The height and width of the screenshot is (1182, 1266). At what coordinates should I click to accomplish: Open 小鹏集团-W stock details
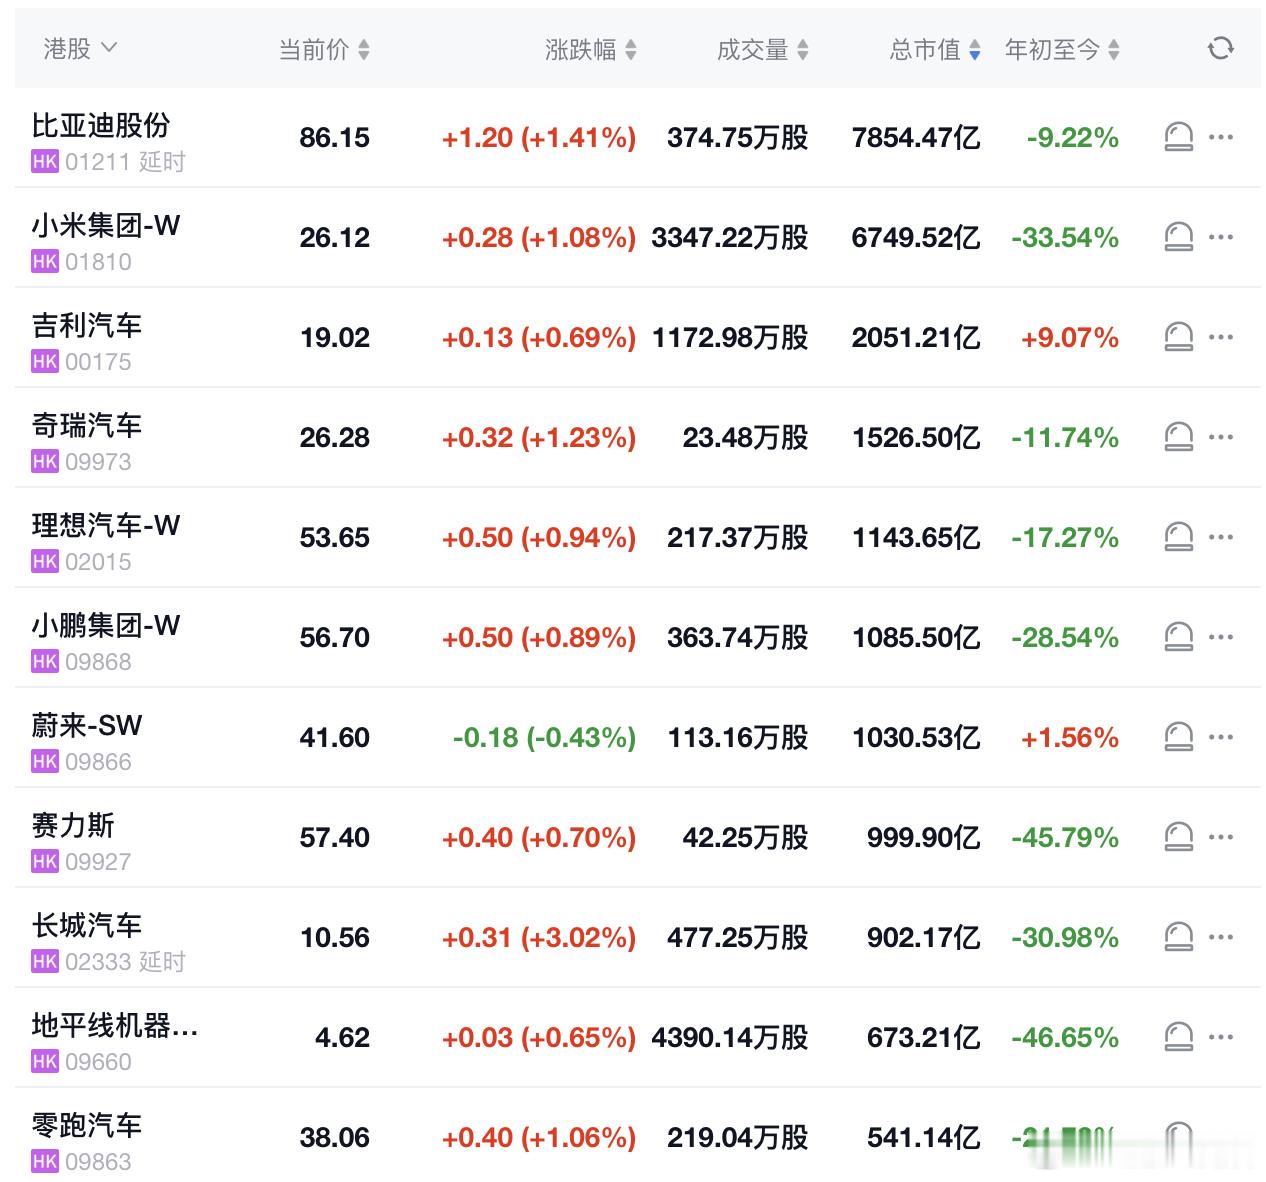pos(105,625)
